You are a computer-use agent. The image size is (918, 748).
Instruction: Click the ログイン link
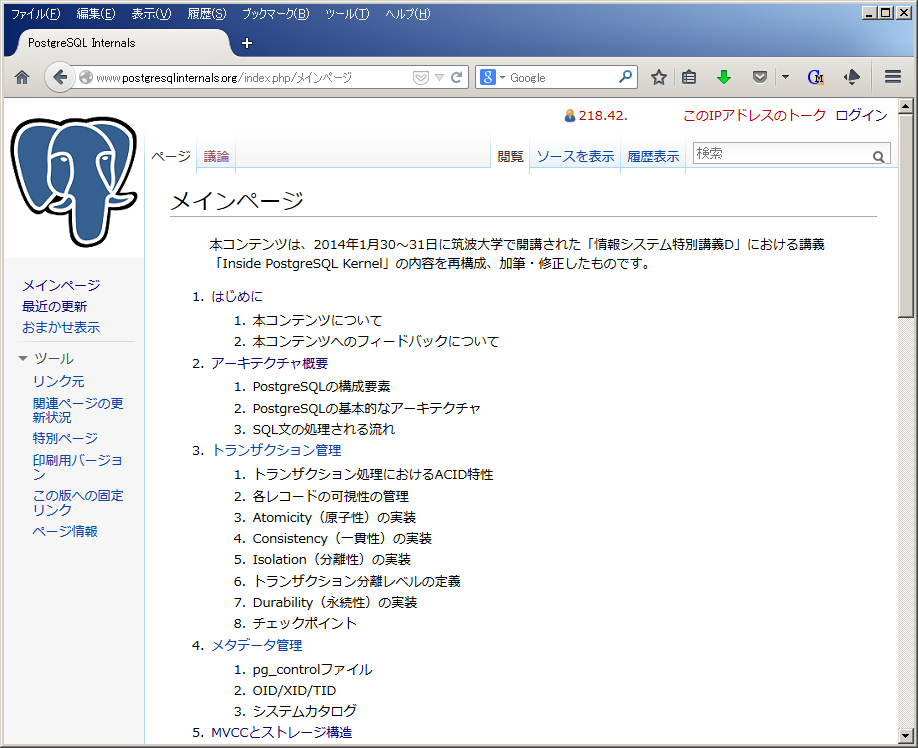[861, 115]
